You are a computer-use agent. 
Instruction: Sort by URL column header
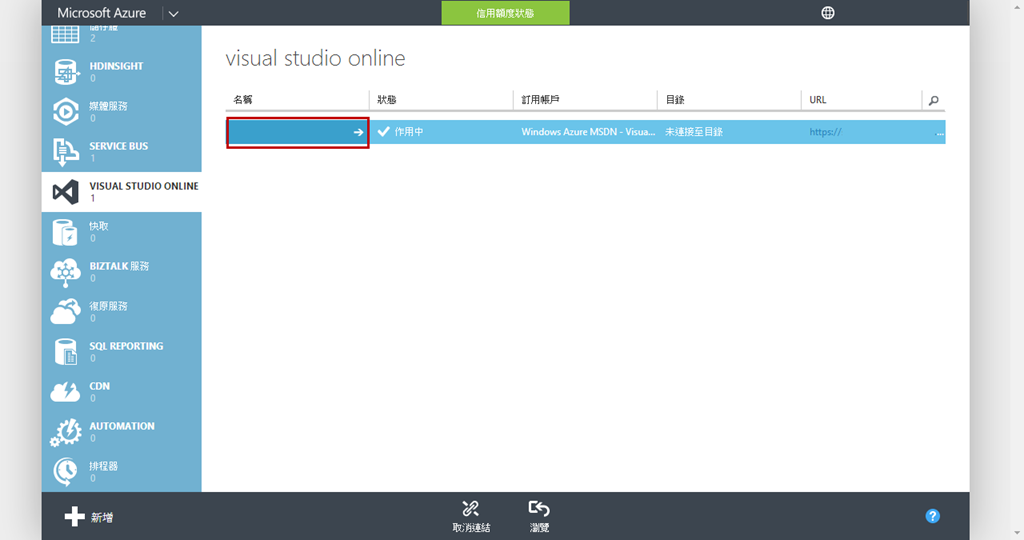pyautogui.click(x=818, y=100)
